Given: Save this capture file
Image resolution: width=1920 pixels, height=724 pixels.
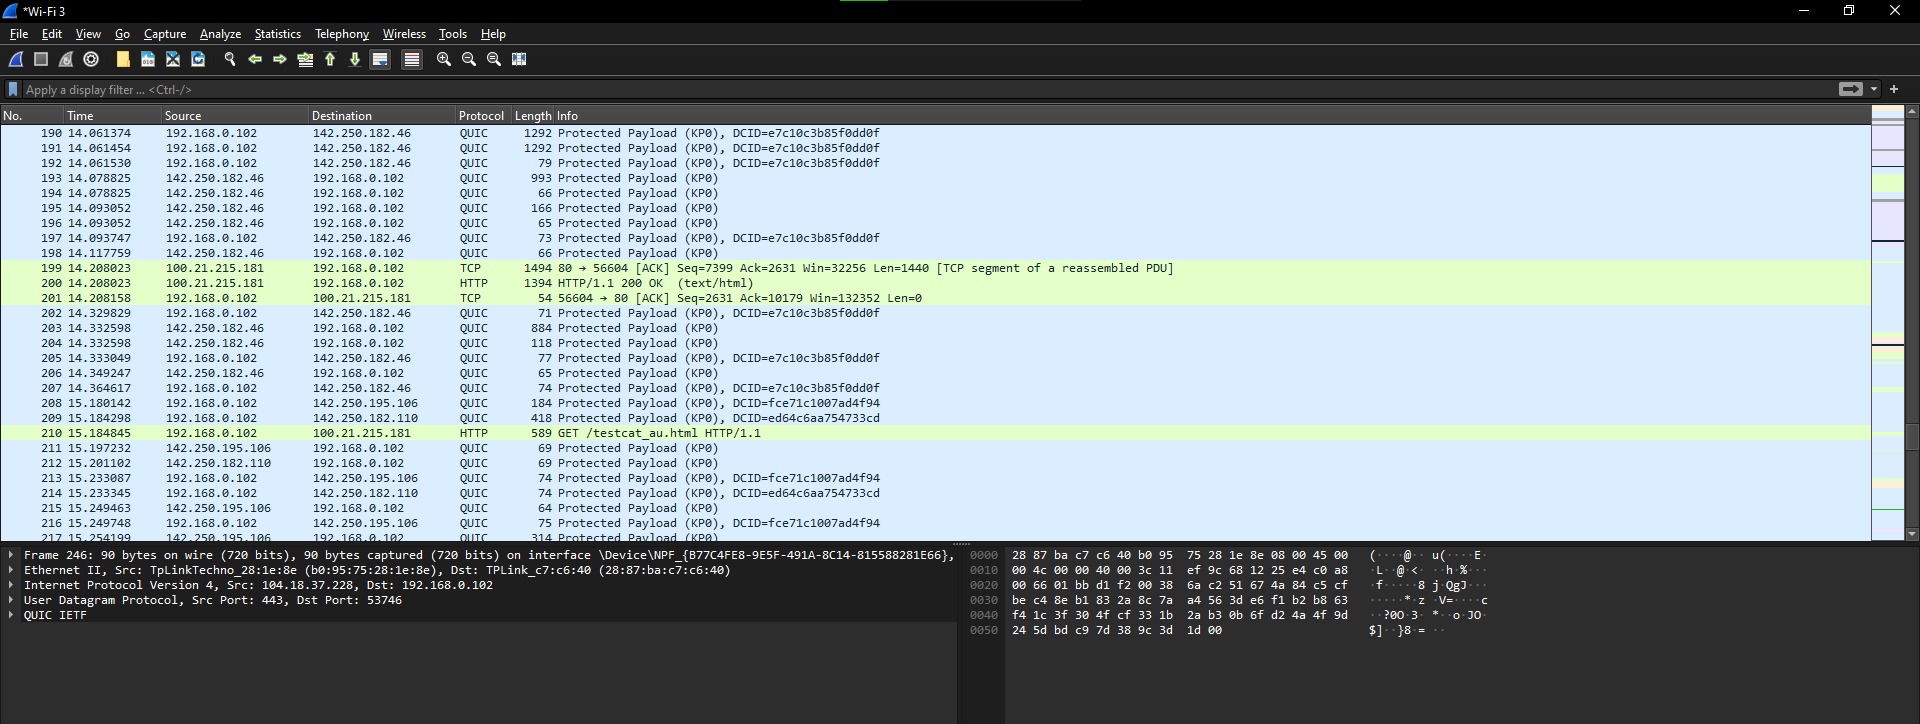Looking at the screenshot, I should pos(148,60).
